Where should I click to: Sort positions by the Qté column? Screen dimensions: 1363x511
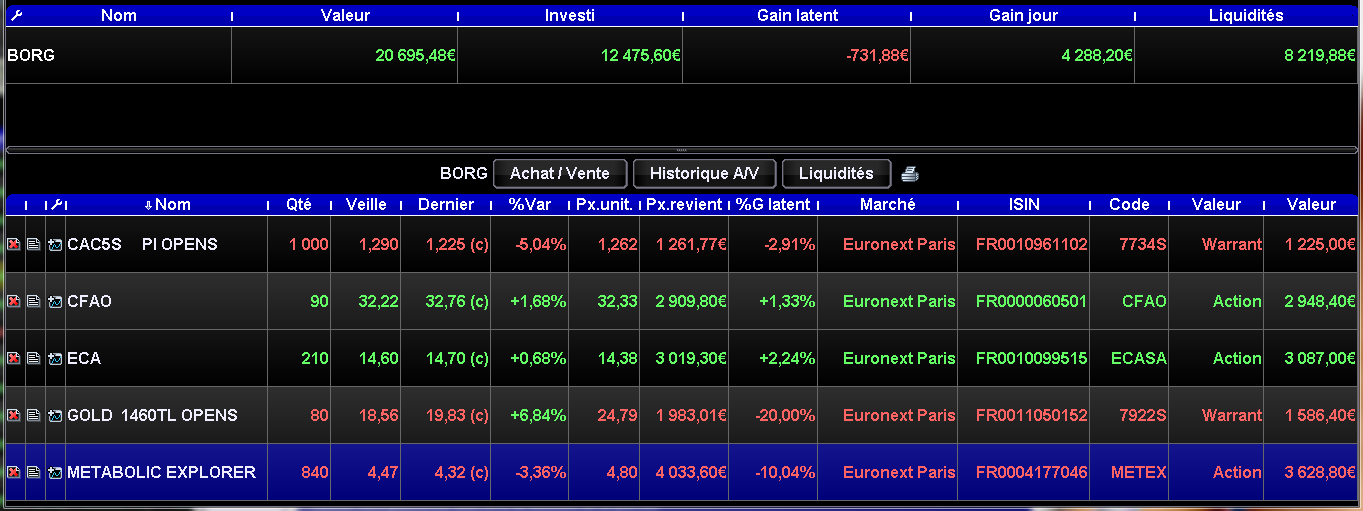(x=298, y=205)
